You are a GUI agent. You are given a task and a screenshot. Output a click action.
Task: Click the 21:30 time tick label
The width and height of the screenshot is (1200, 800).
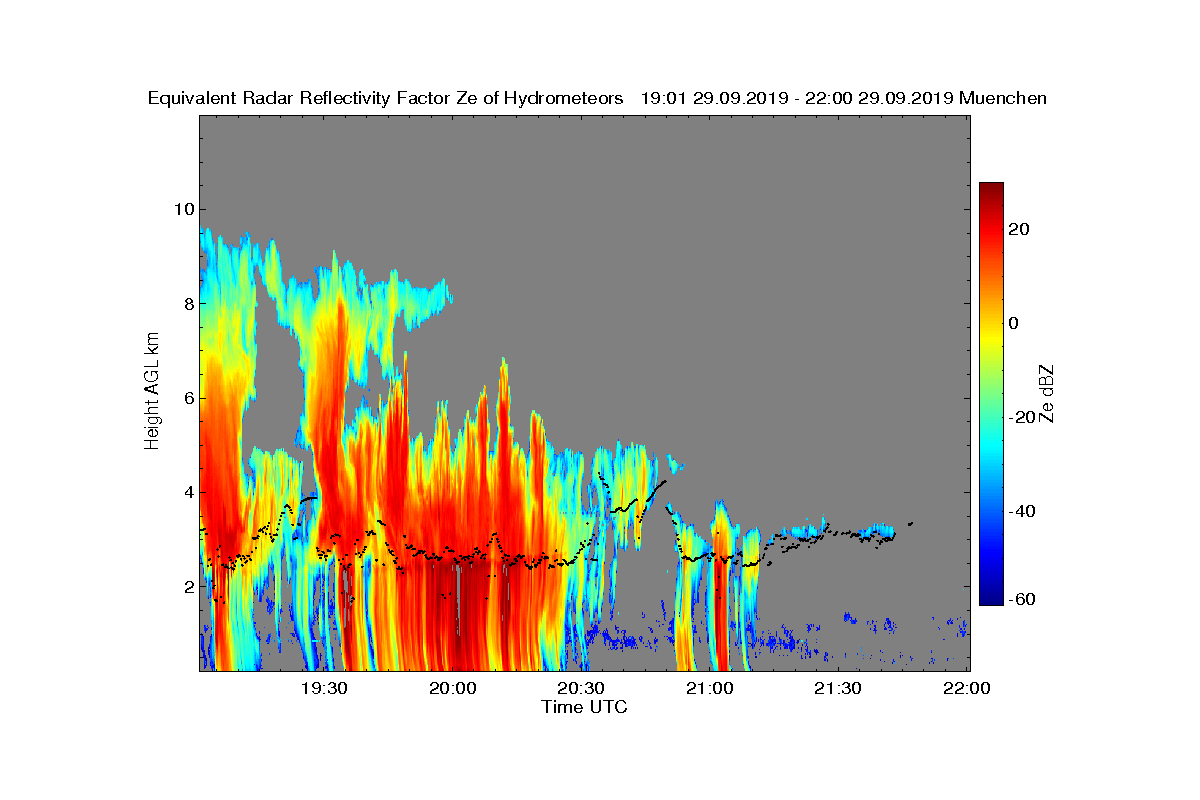click(x=838, y=688)
